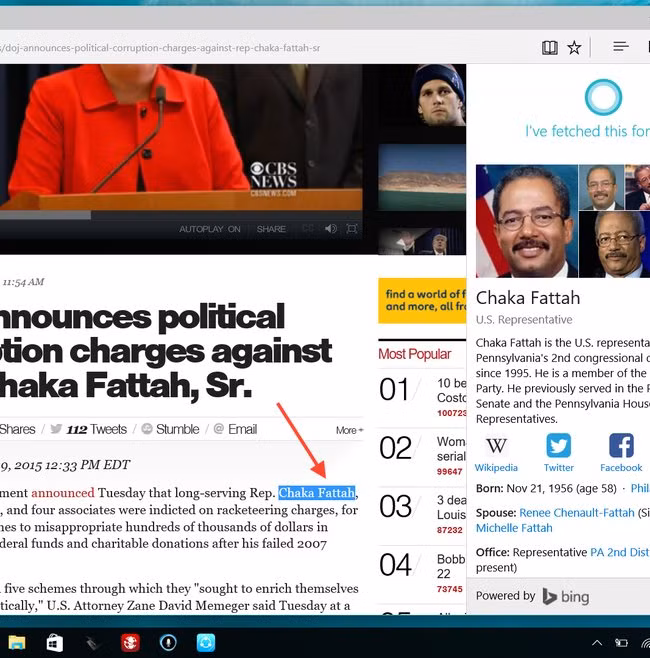Screen dimensions: 650x658
Task: Click the browser address bar URL
Action: (160, 47)
